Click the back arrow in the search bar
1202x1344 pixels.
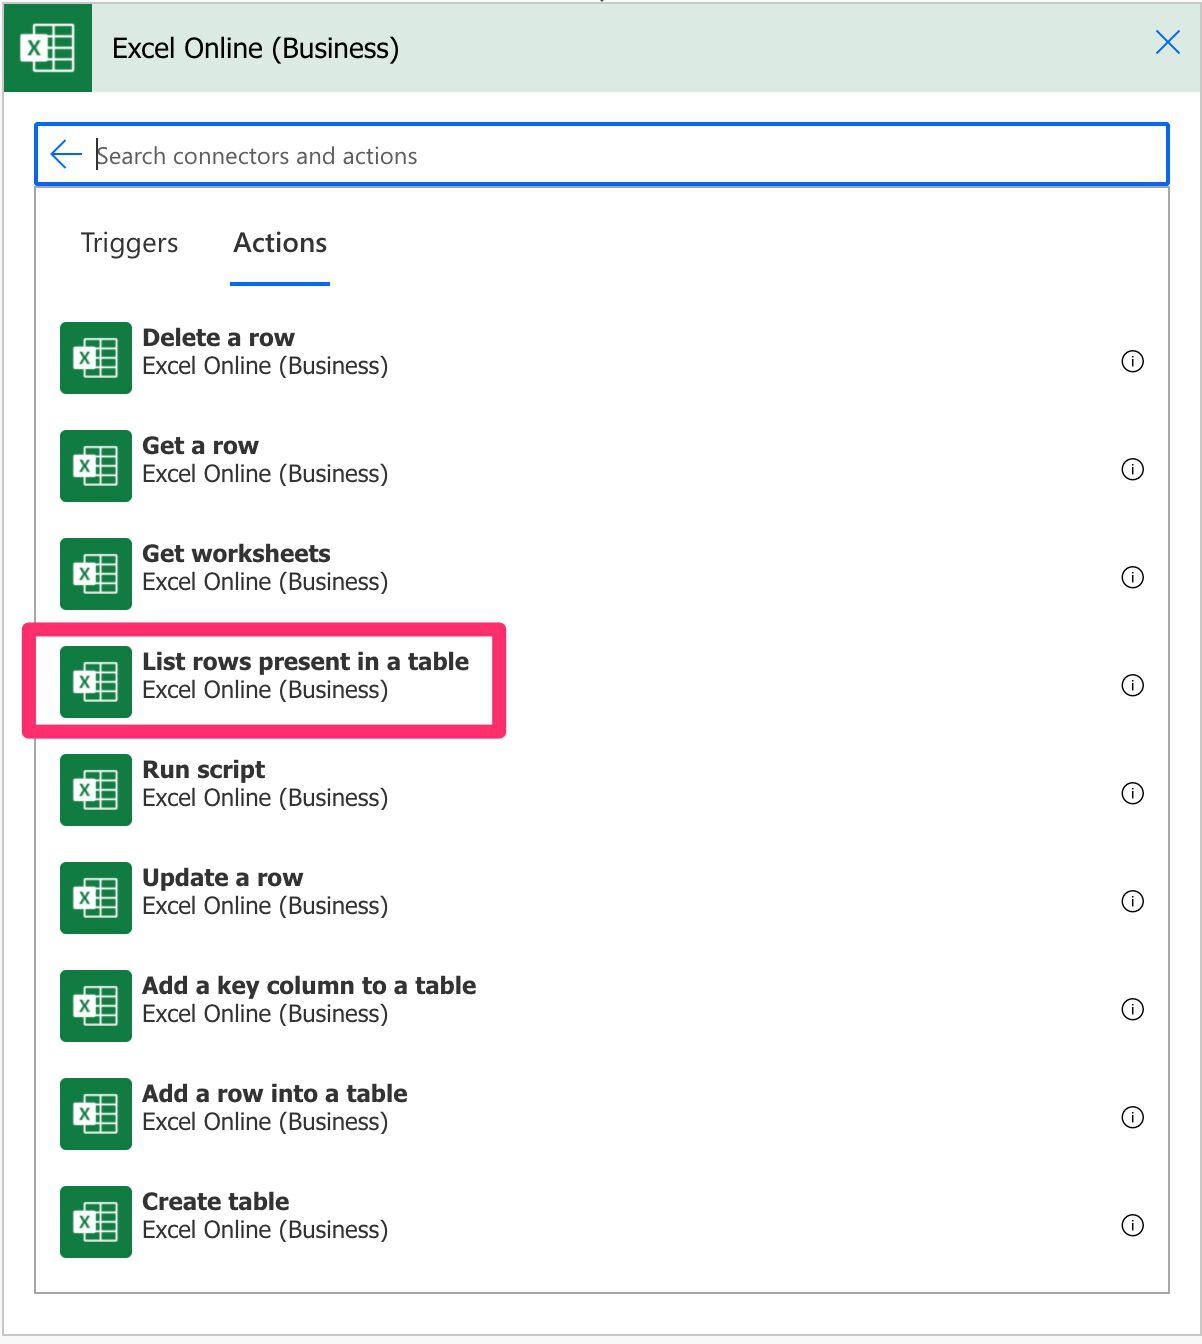click(x=63, y=154)
